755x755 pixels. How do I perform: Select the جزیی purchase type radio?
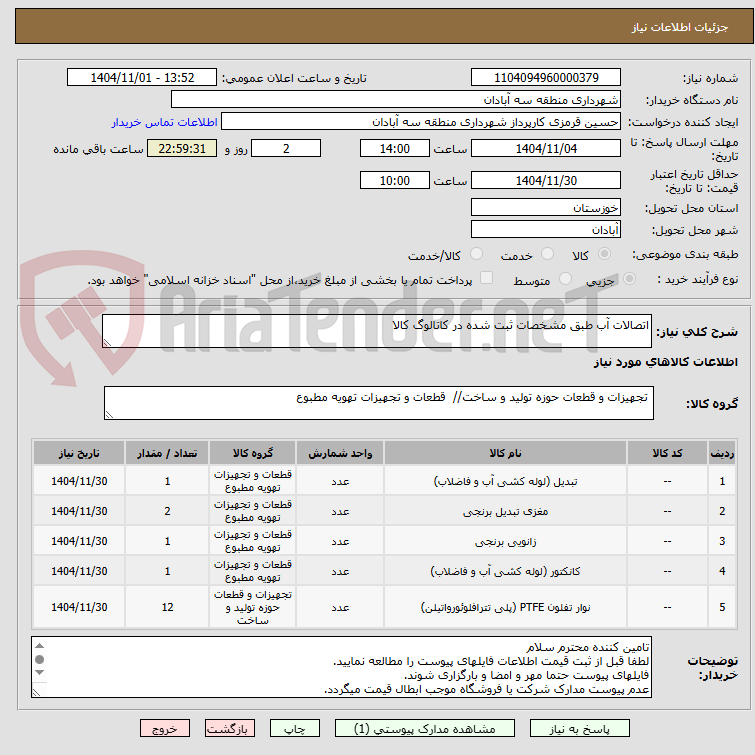pos(629,279)
